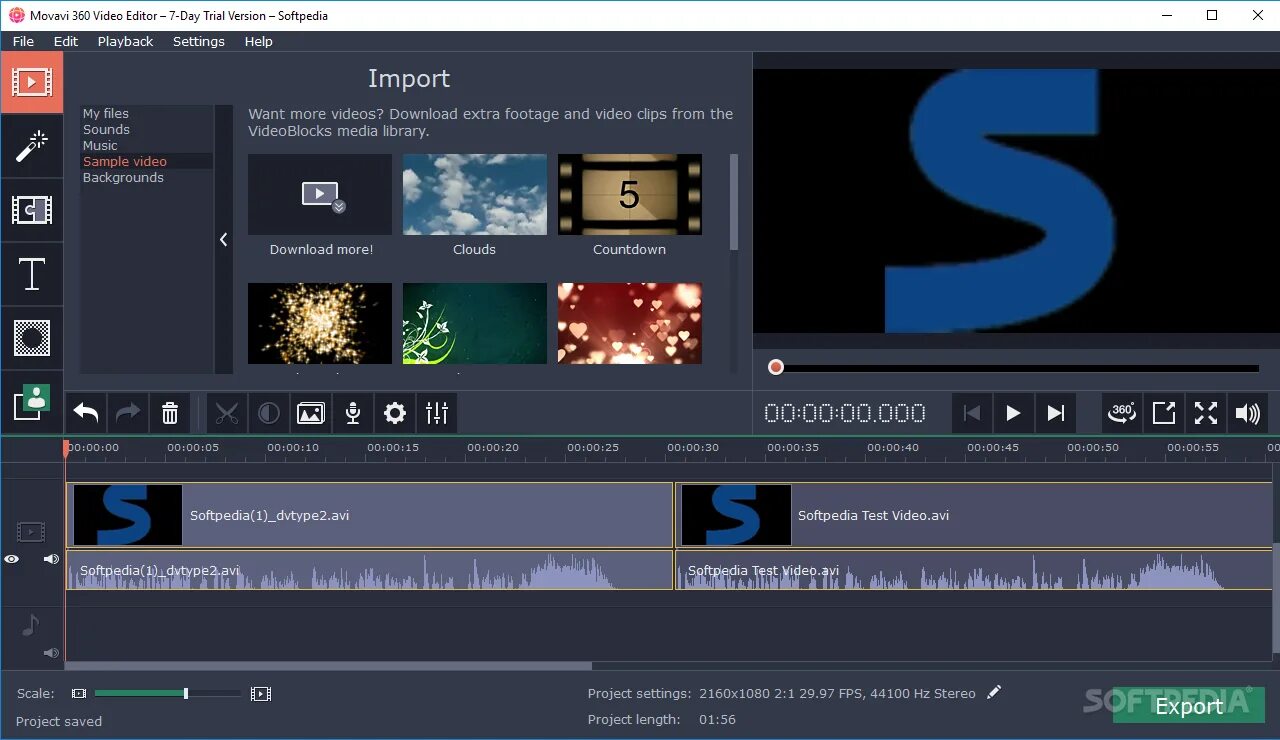Open the crop and rotate image tool

[x=311, y=413]
